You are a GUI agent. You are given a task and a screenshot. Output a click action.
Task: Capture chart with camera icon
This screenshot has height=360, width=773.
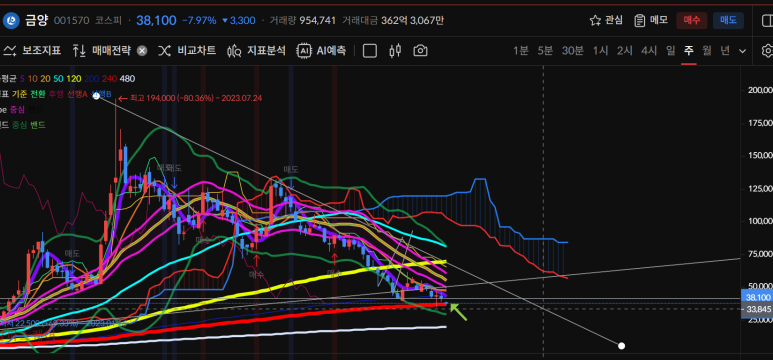420,51
